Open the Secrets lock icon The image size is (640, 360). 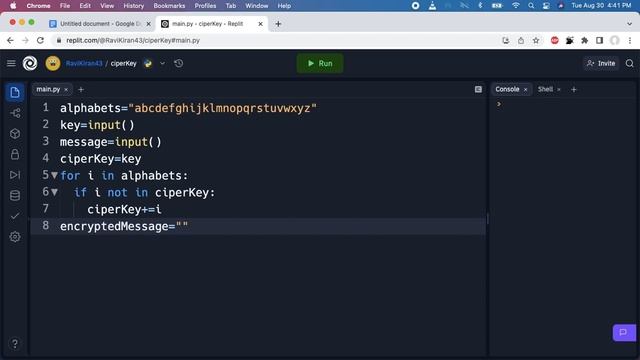[15, 154]
